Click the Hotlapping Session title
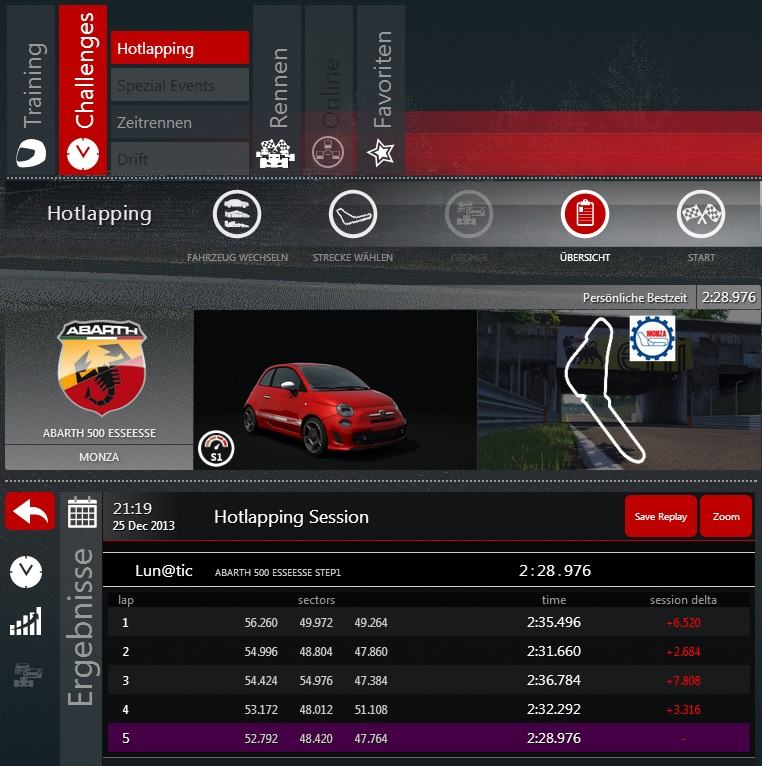 click(291, 517)
